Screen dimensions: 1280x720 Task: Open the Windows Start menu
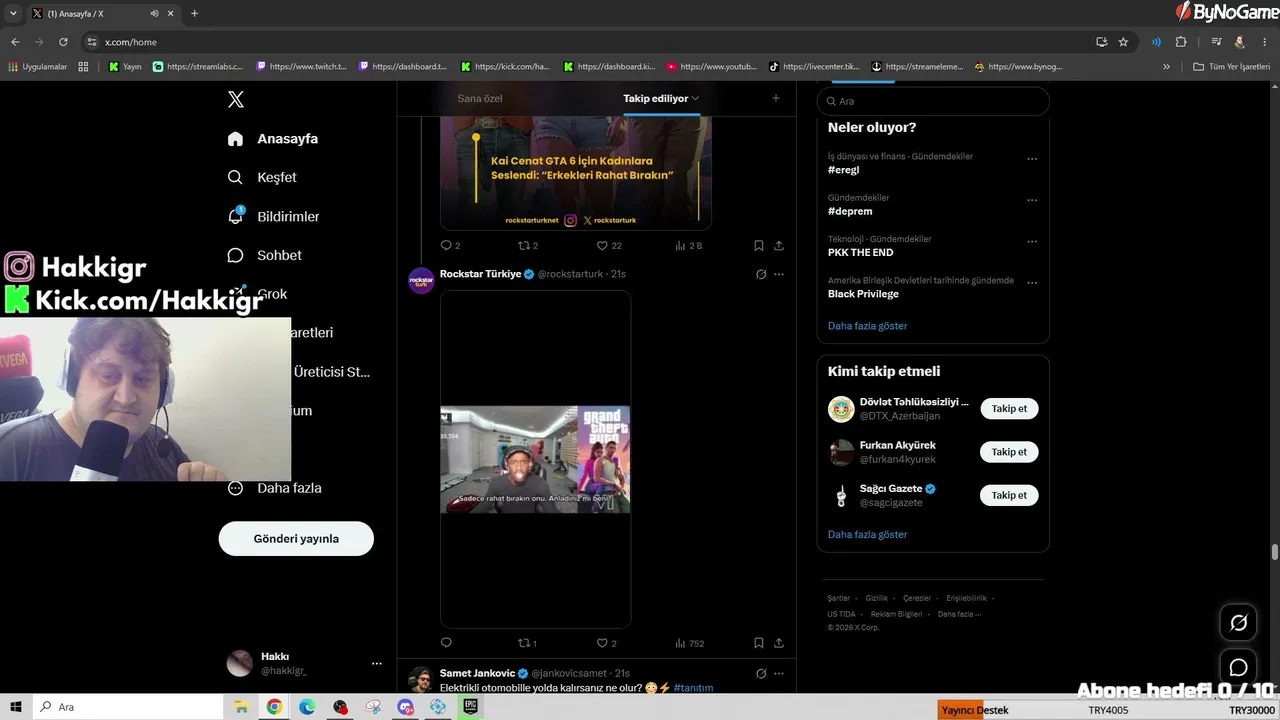[x=16, y=707]
